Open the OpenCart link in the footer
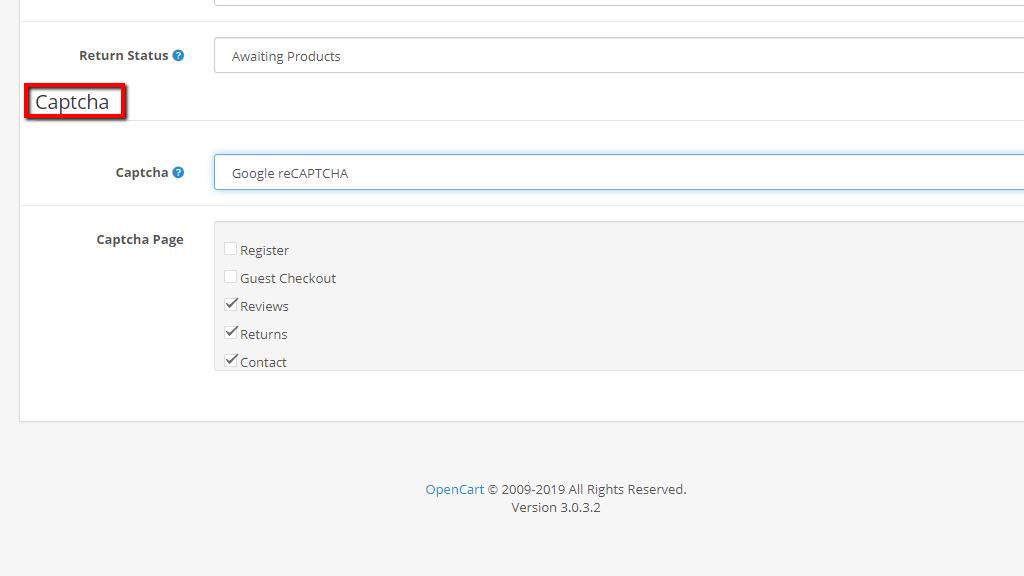1024x576 pixels. (454, 489)
